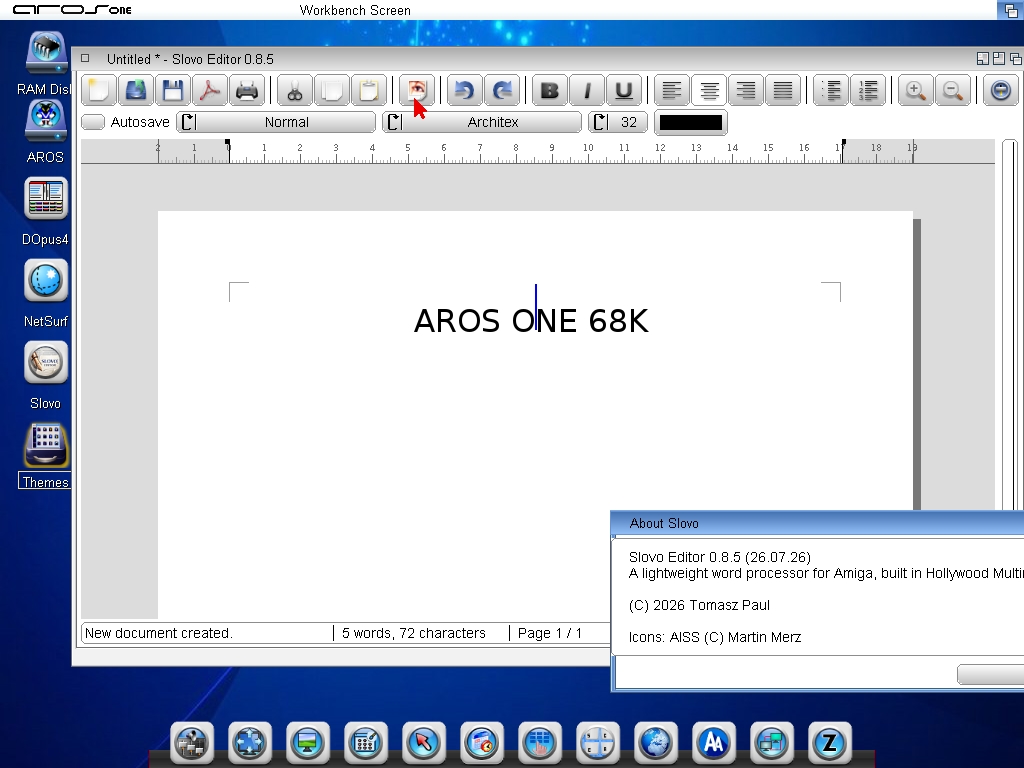Paste using the clipboard icon

(x=369, y=90)
